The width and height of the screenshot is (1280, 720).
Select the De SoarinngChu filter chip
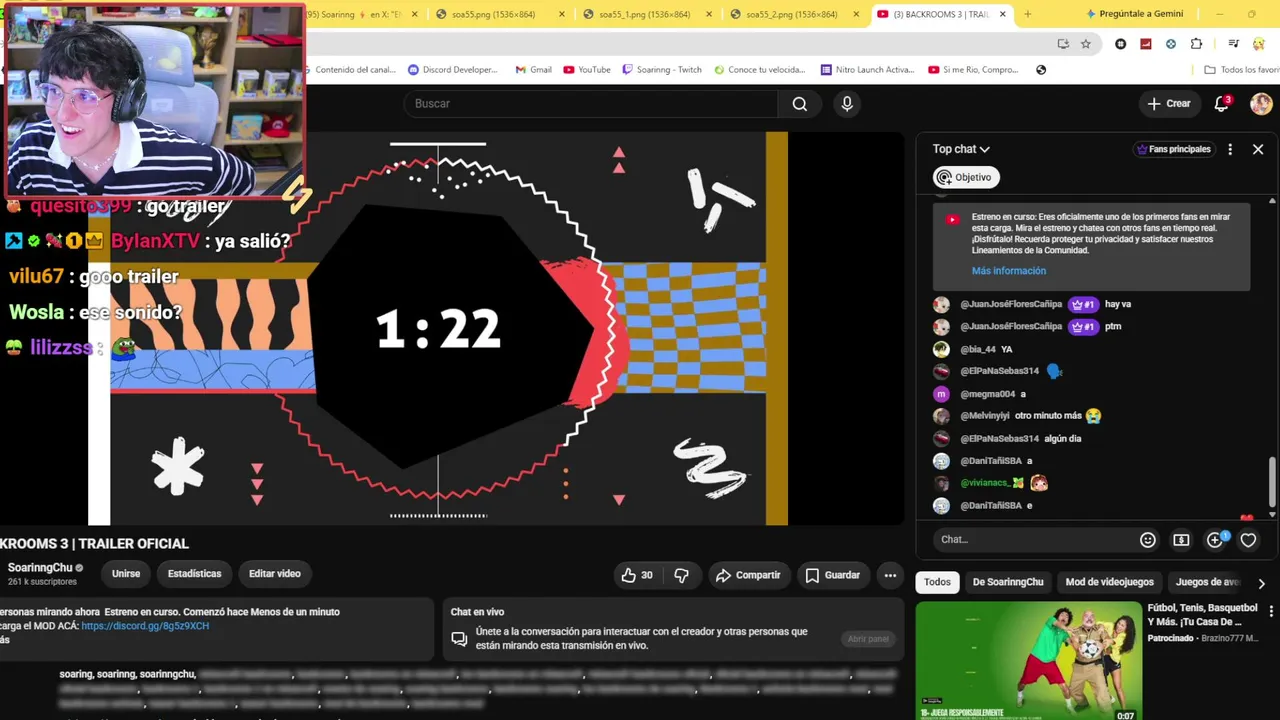1008,582
